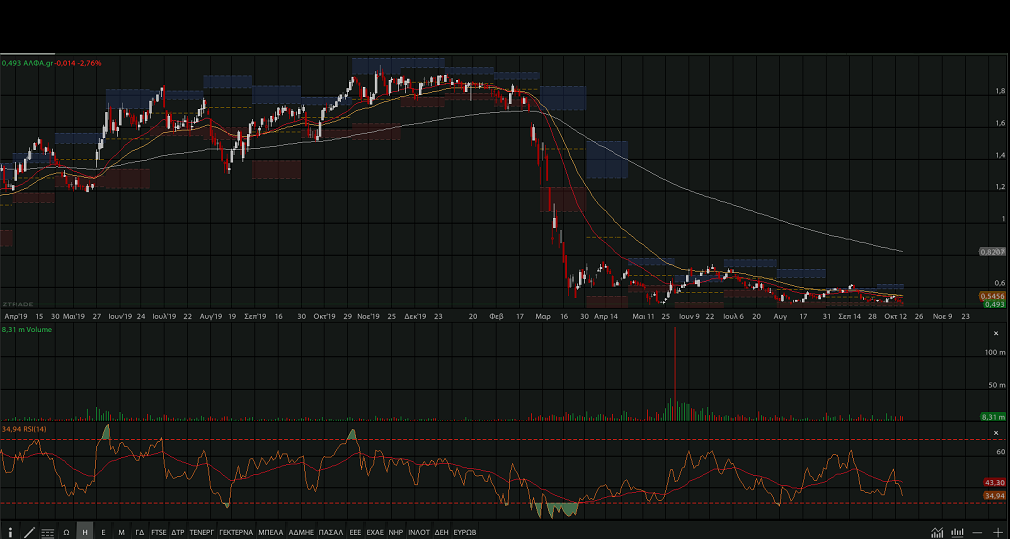This screenshot has height=539, width=1010.
Task: Open the info icon in bottom toolbar
Action: [10, 532]
